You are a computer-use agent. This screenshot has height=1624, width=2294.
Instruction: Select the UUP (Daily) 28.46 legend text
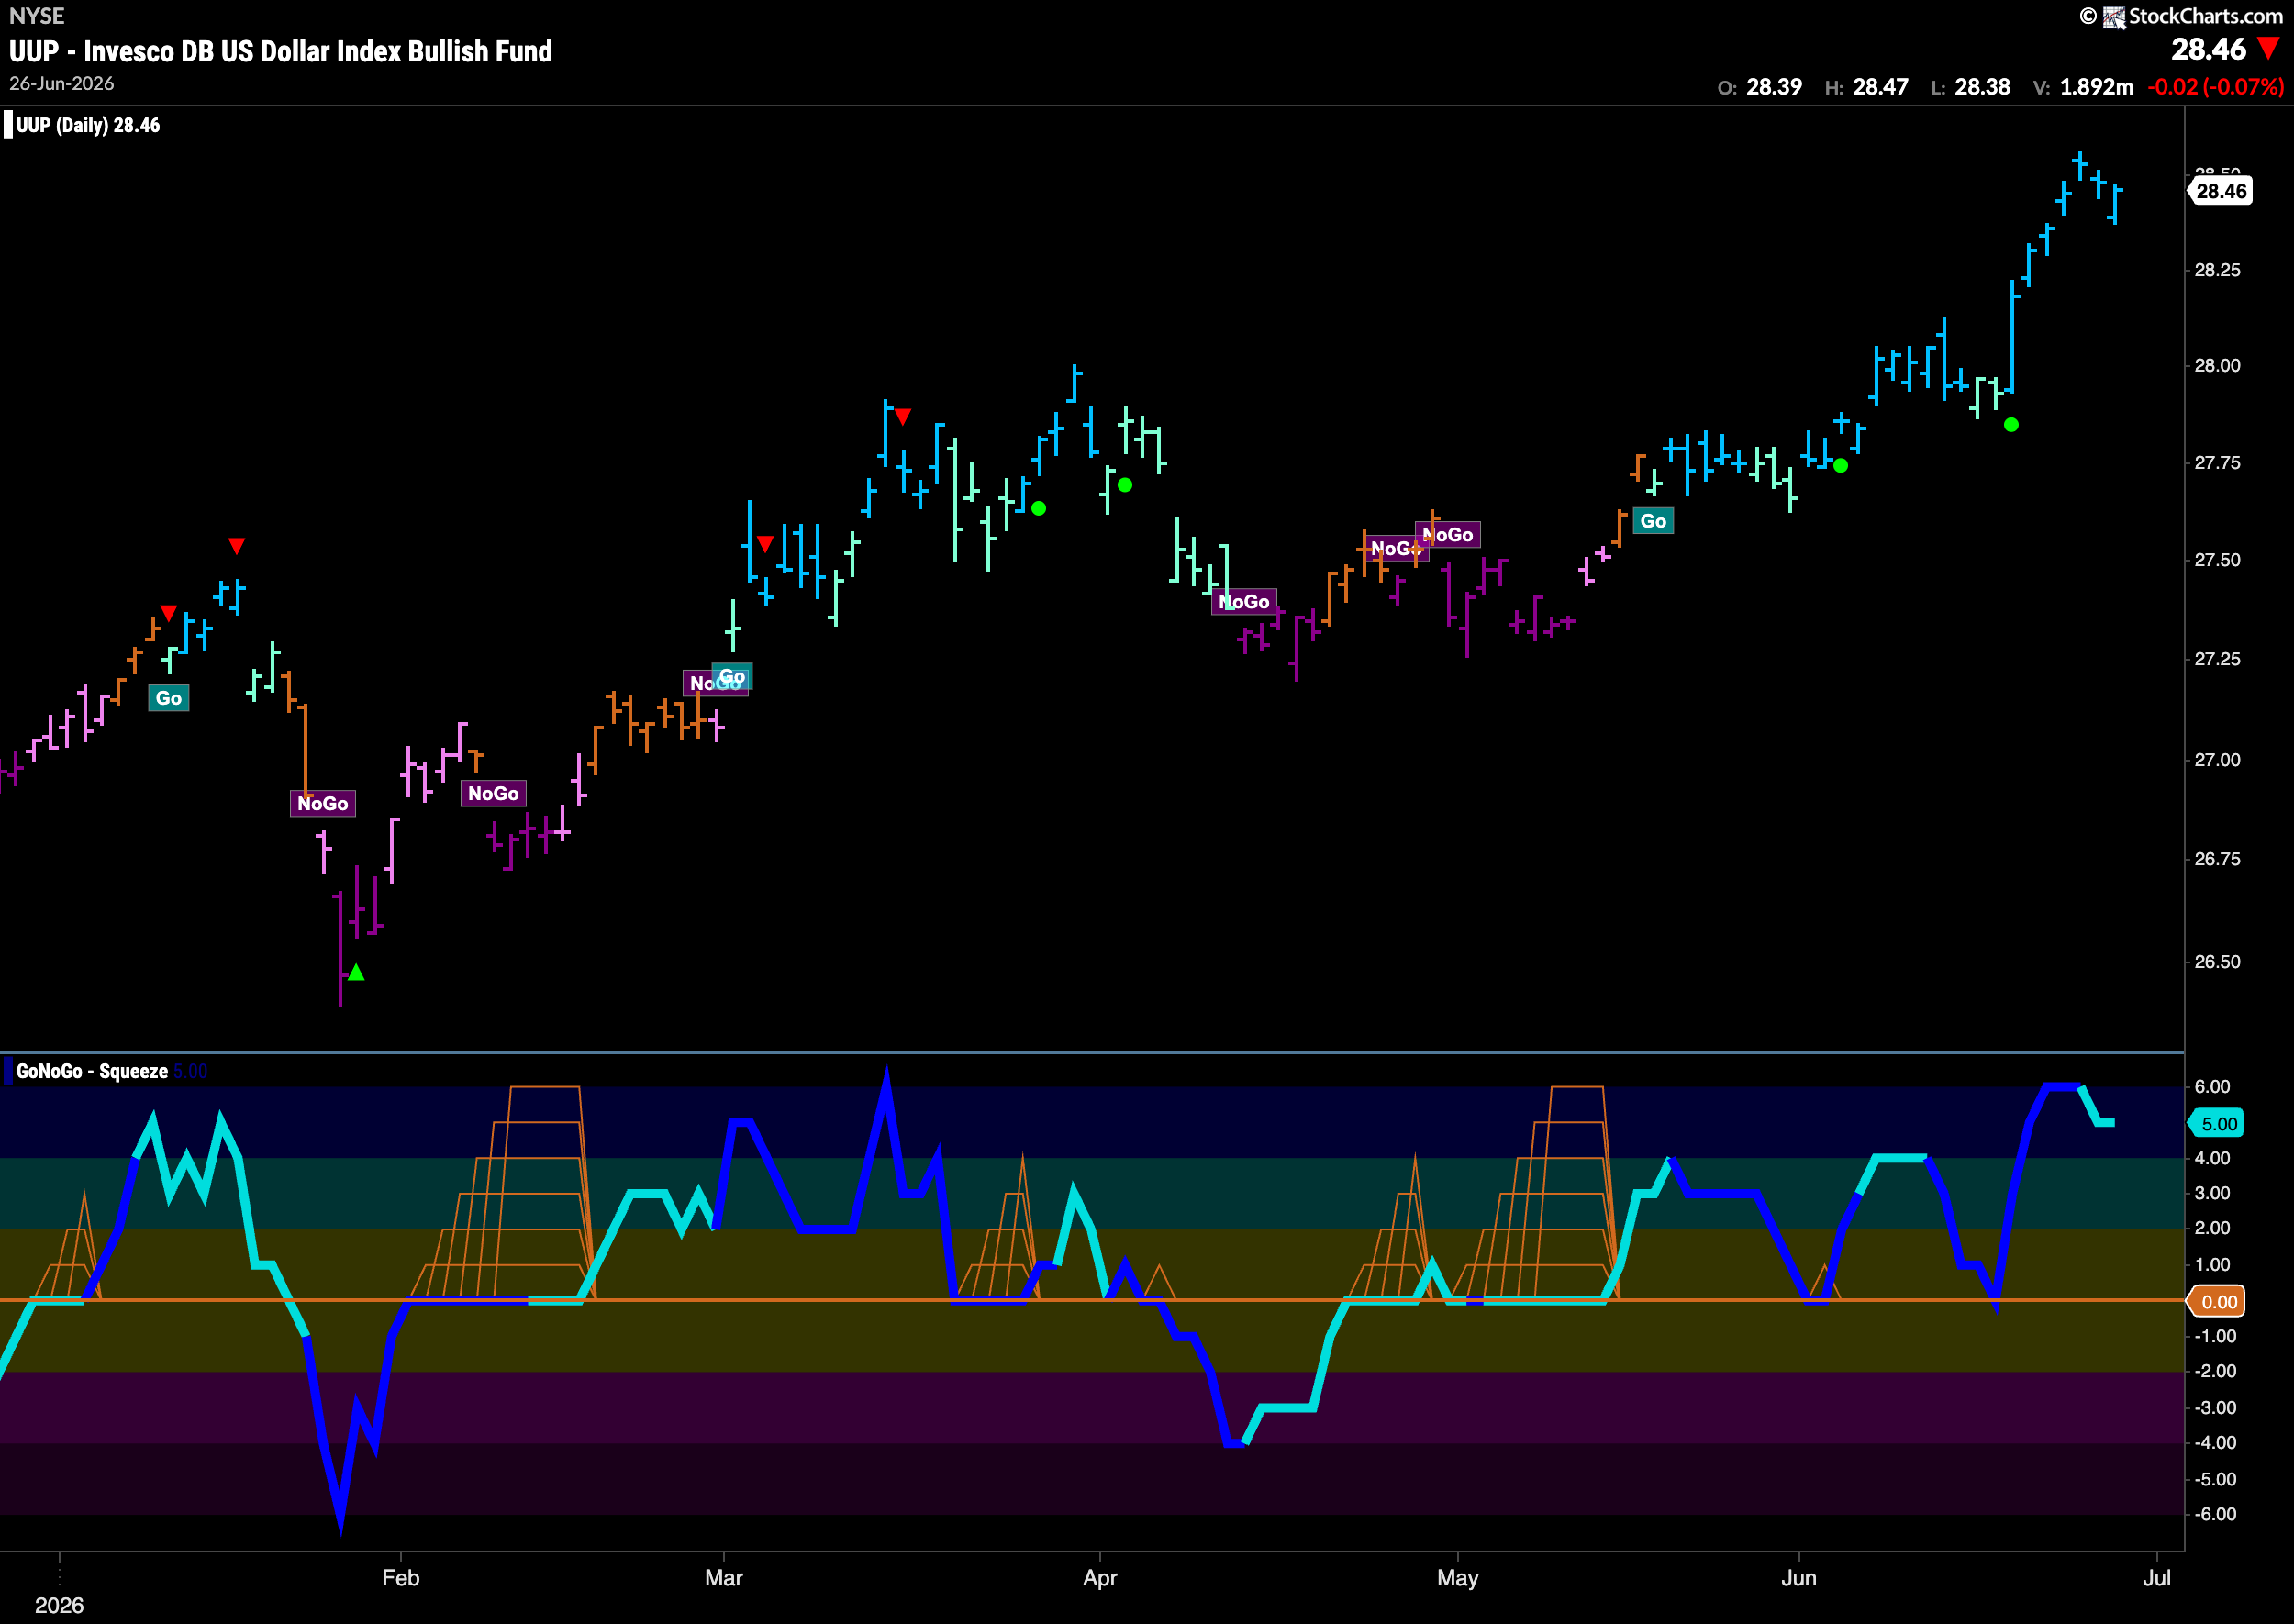[x=88, y=125]
